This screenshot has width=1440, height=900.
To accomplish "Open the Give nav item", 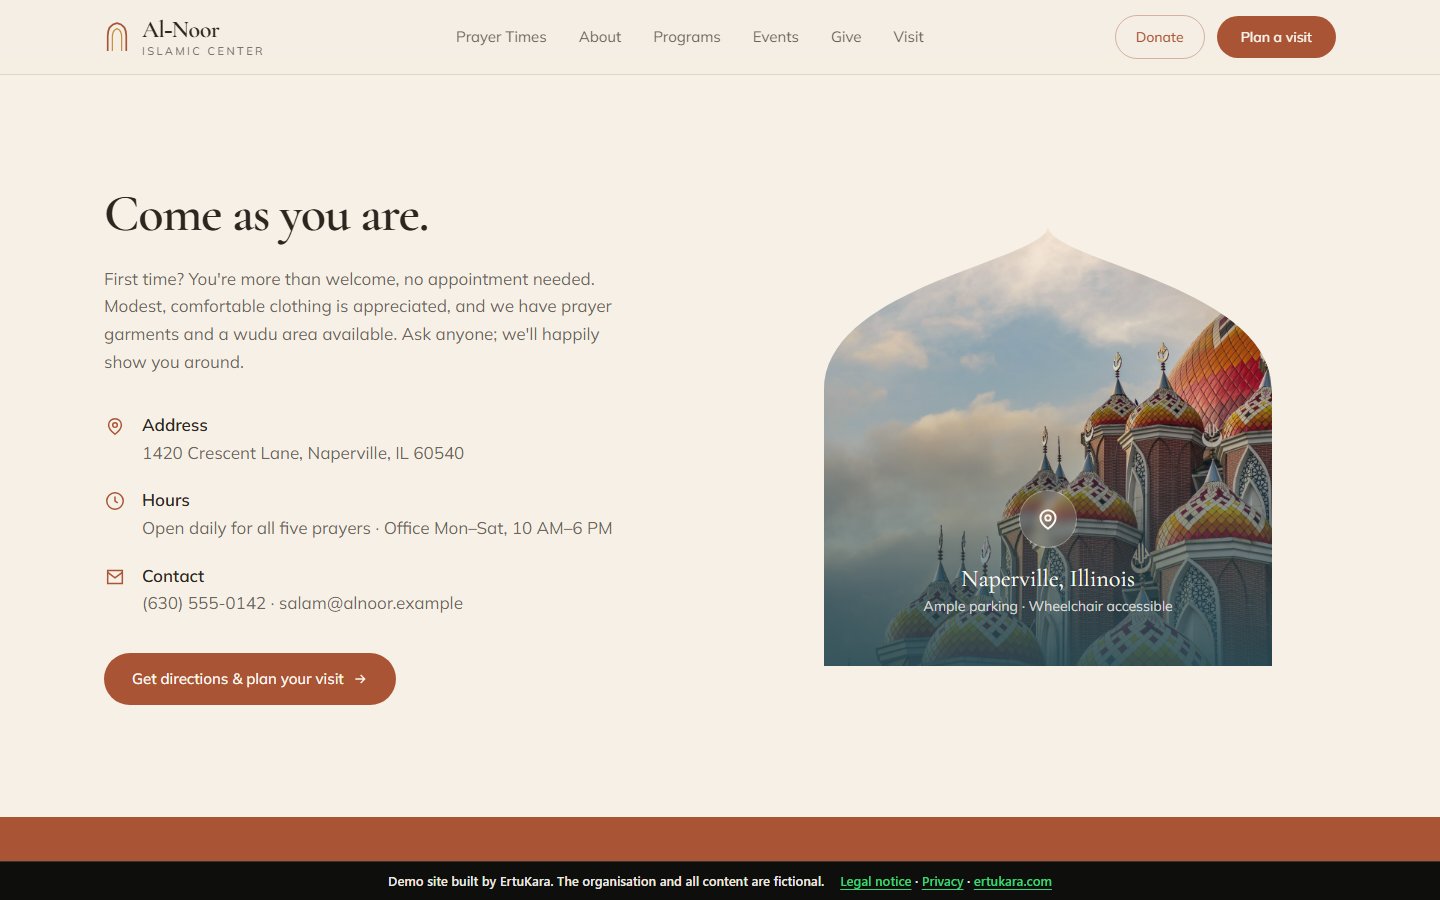I will click(x=846, y=37).
